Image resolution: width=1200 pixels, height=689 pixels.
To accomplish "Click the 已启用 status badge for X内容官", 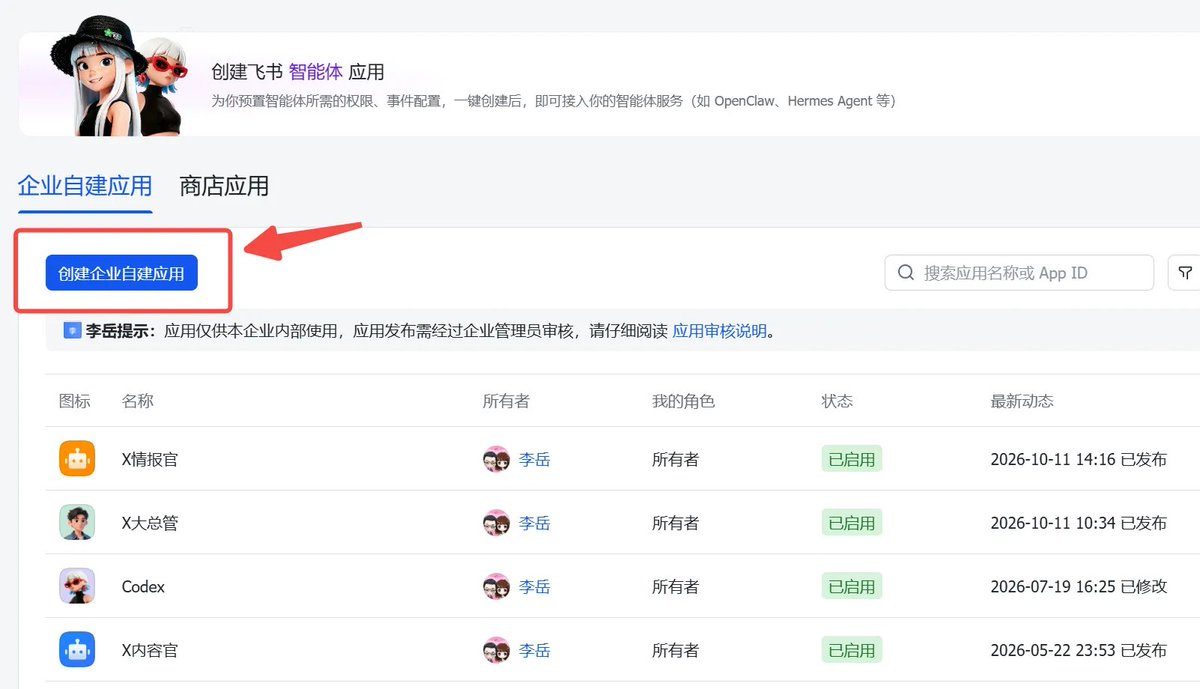I will pos(852,650).
